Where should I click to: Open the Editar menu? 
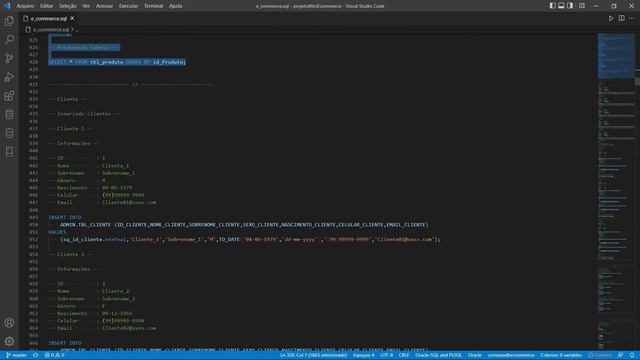click(x=47, y=6)
